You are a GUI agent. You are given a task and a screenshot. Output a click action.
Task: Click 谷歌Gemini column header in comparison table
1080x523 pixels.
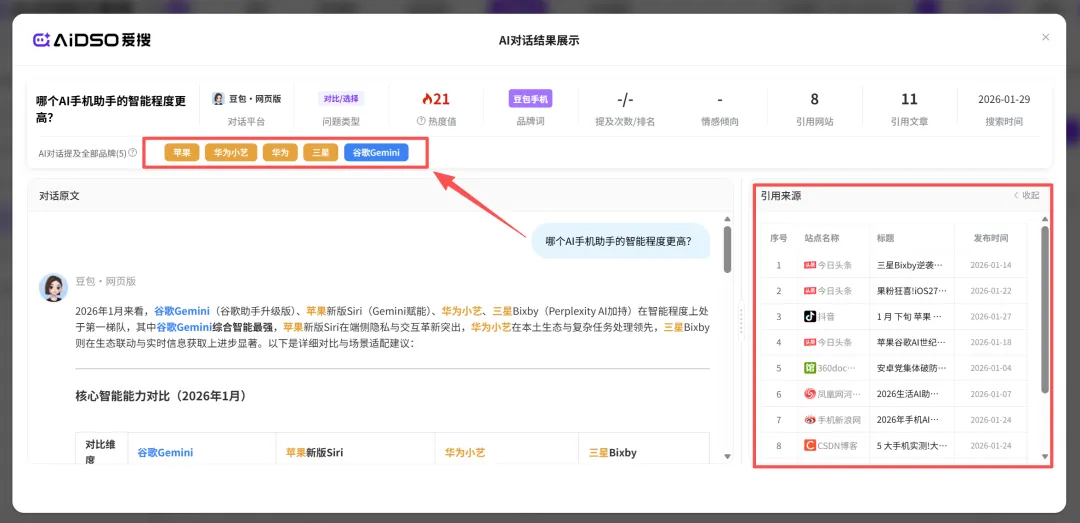(x=165, y=453)
